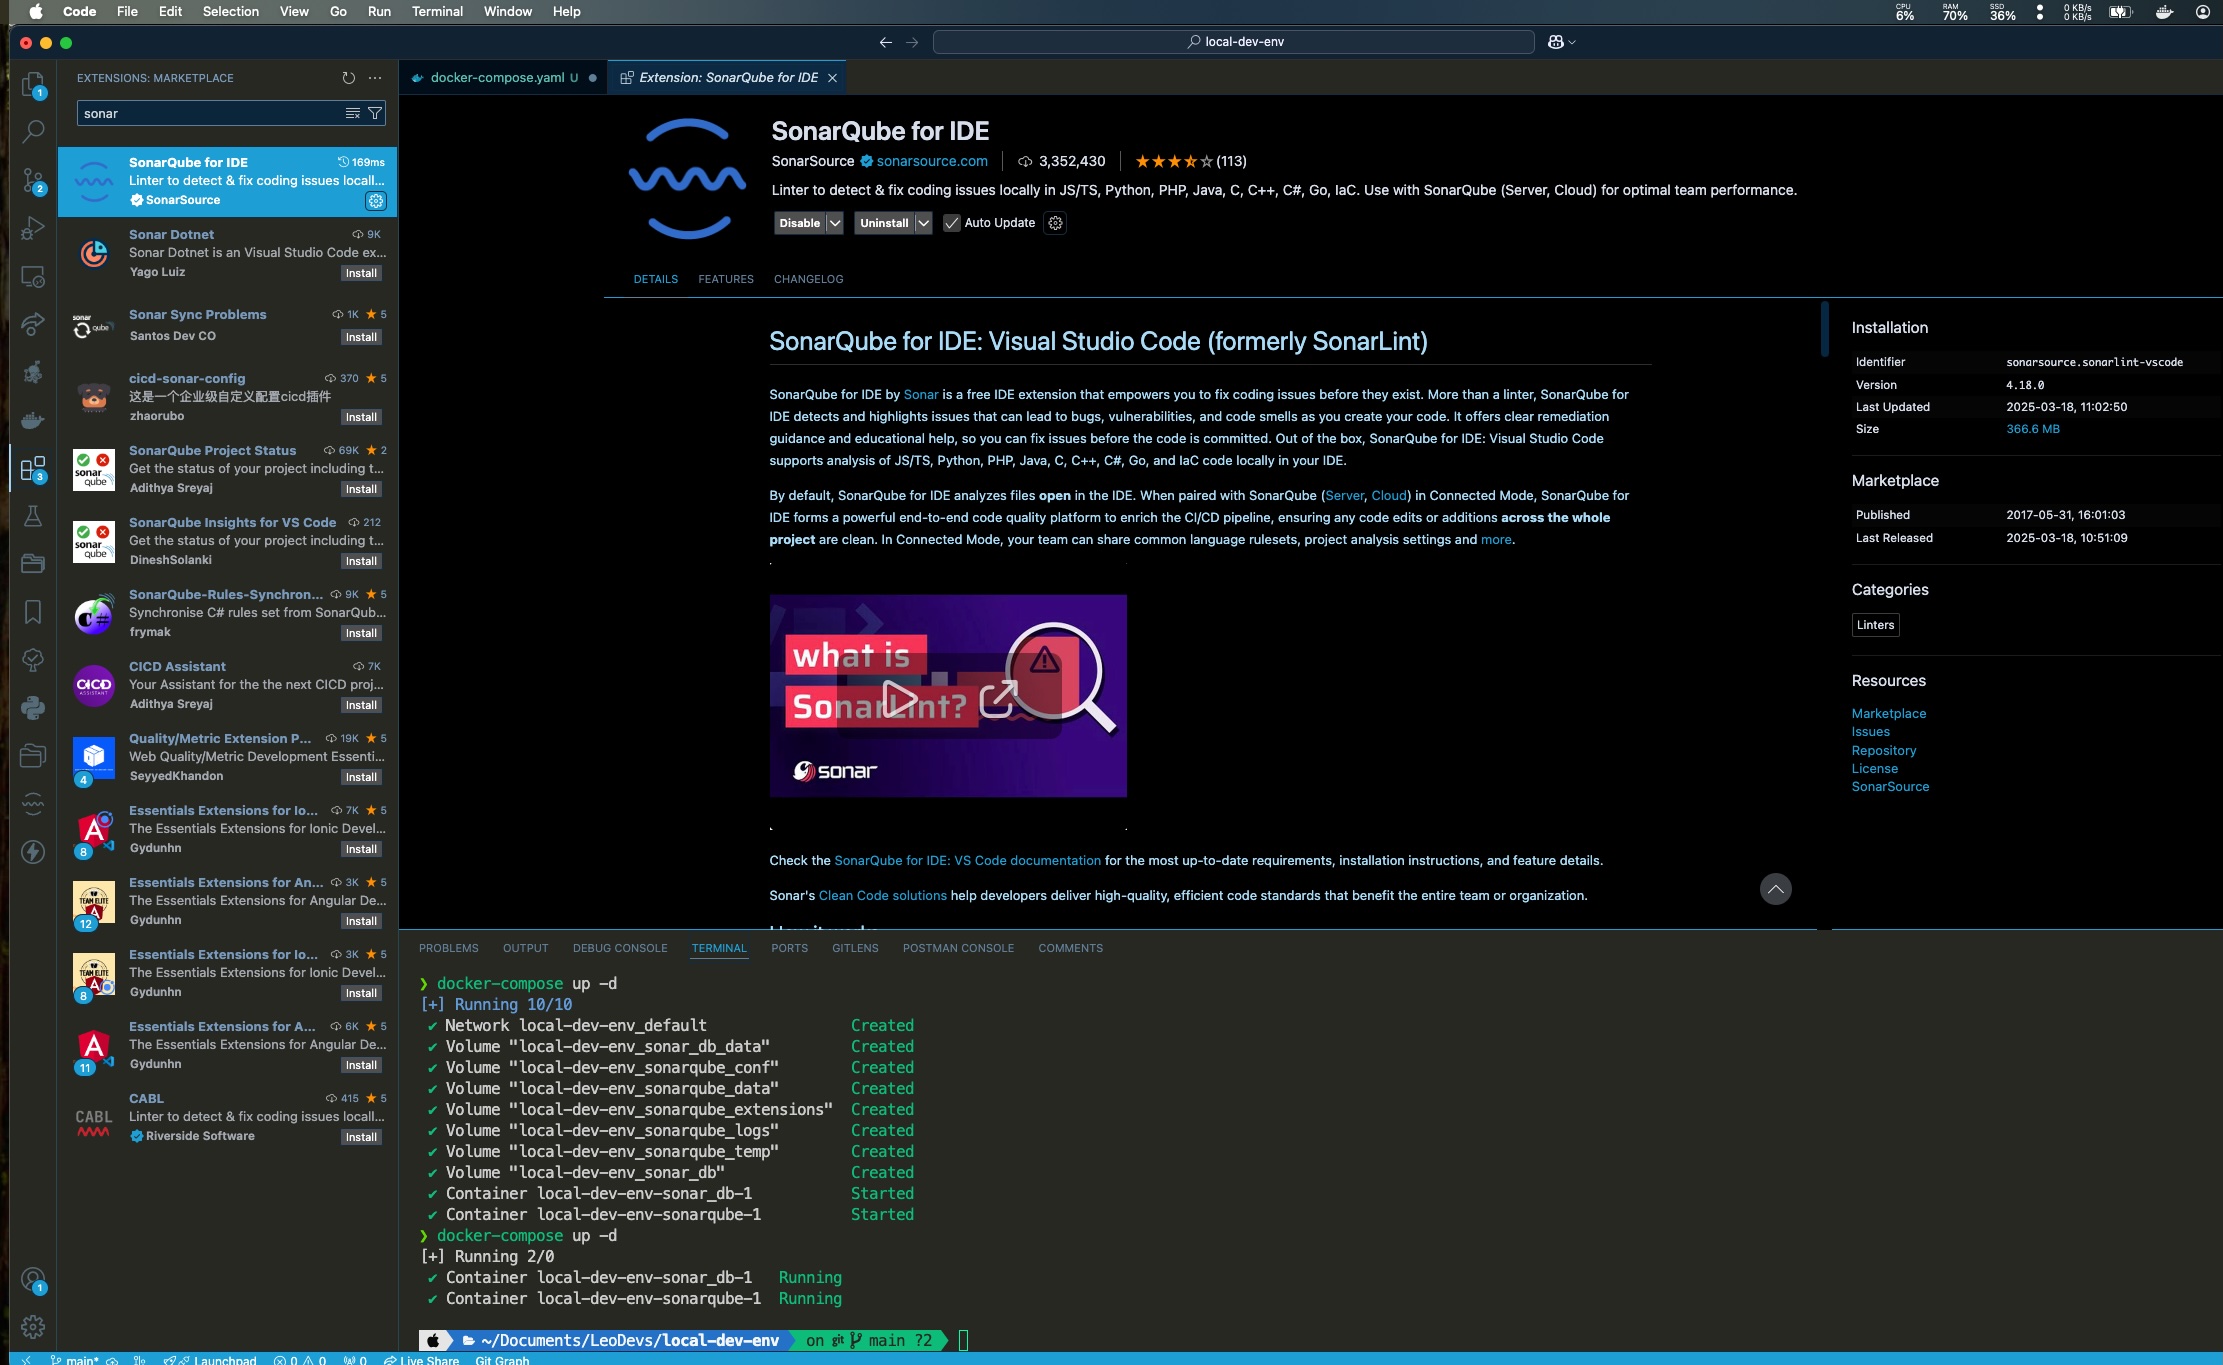Switch to the docker-compose.yaml editor tab
Viewport: 2223px width, 1365px height.
pyautogui.click(x=503, y=78)
